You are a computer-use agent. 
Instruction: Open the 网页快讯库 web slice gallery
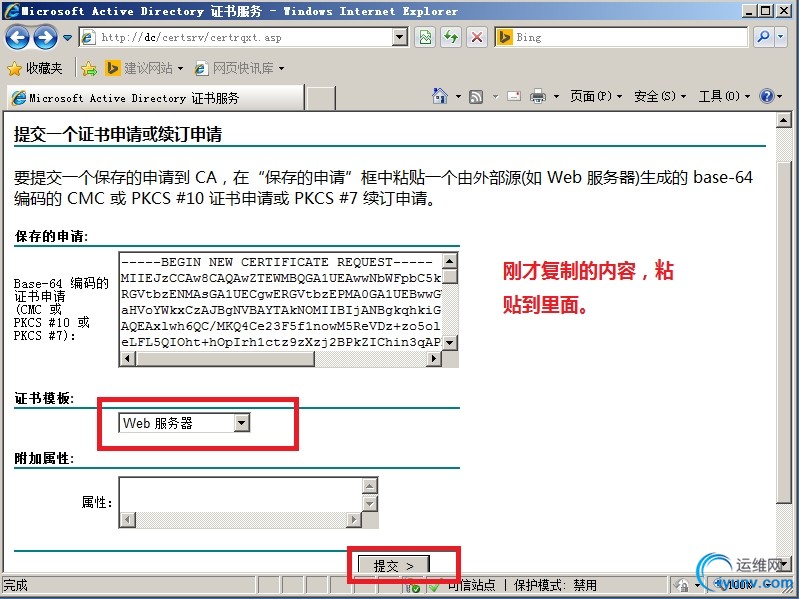click(x=239, y=68)
